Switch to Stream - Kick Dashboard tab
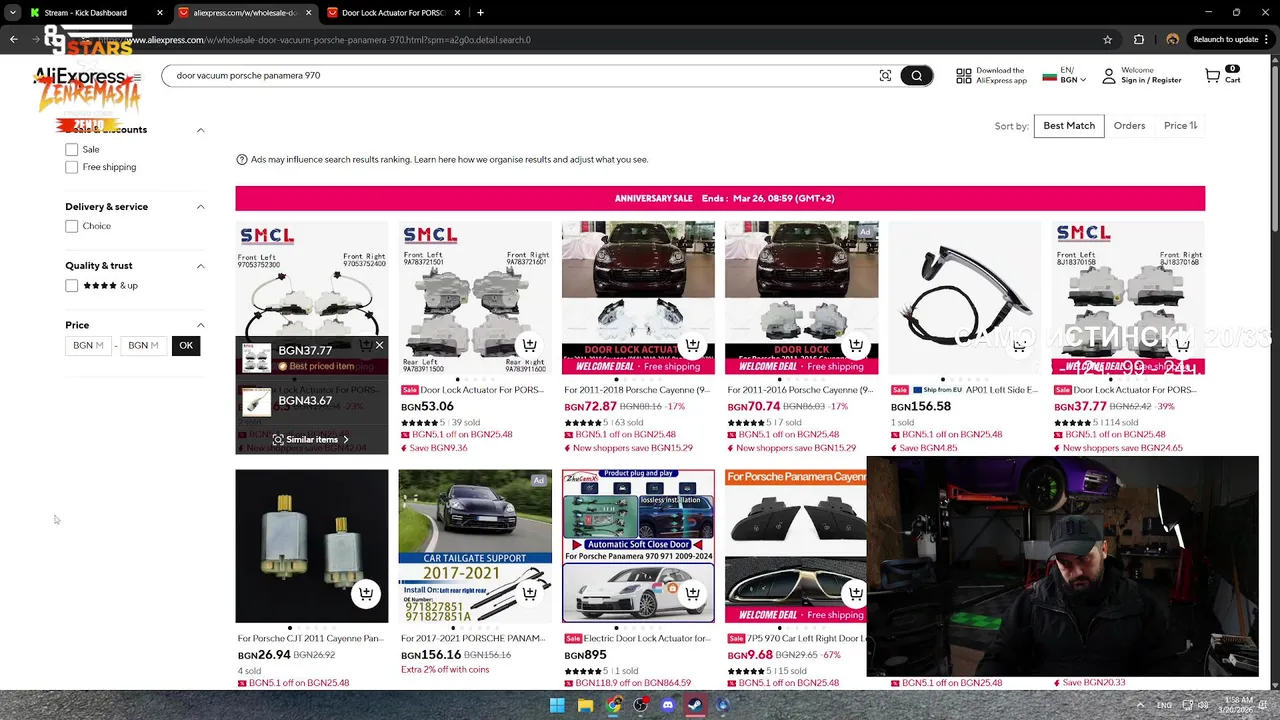1280x720 pixels. (x=96, y=13)
